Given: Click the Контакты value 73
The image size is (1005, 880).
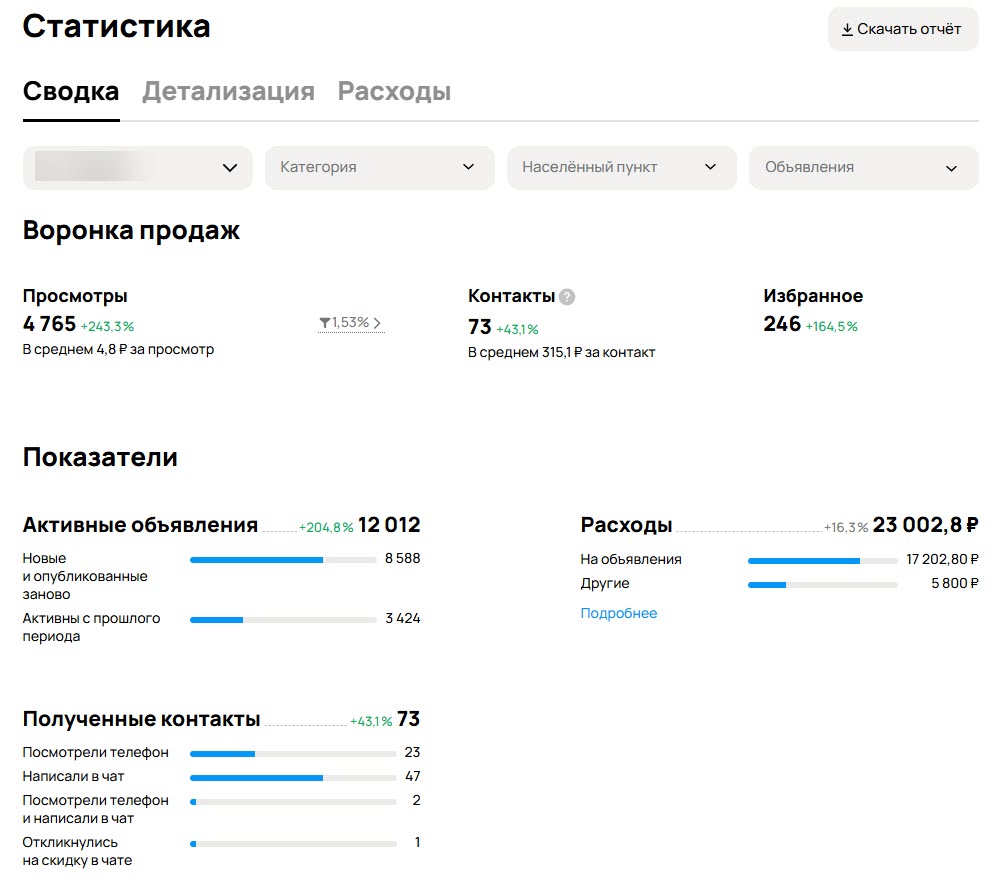Looking at the screenshot, I should point(478,325).
